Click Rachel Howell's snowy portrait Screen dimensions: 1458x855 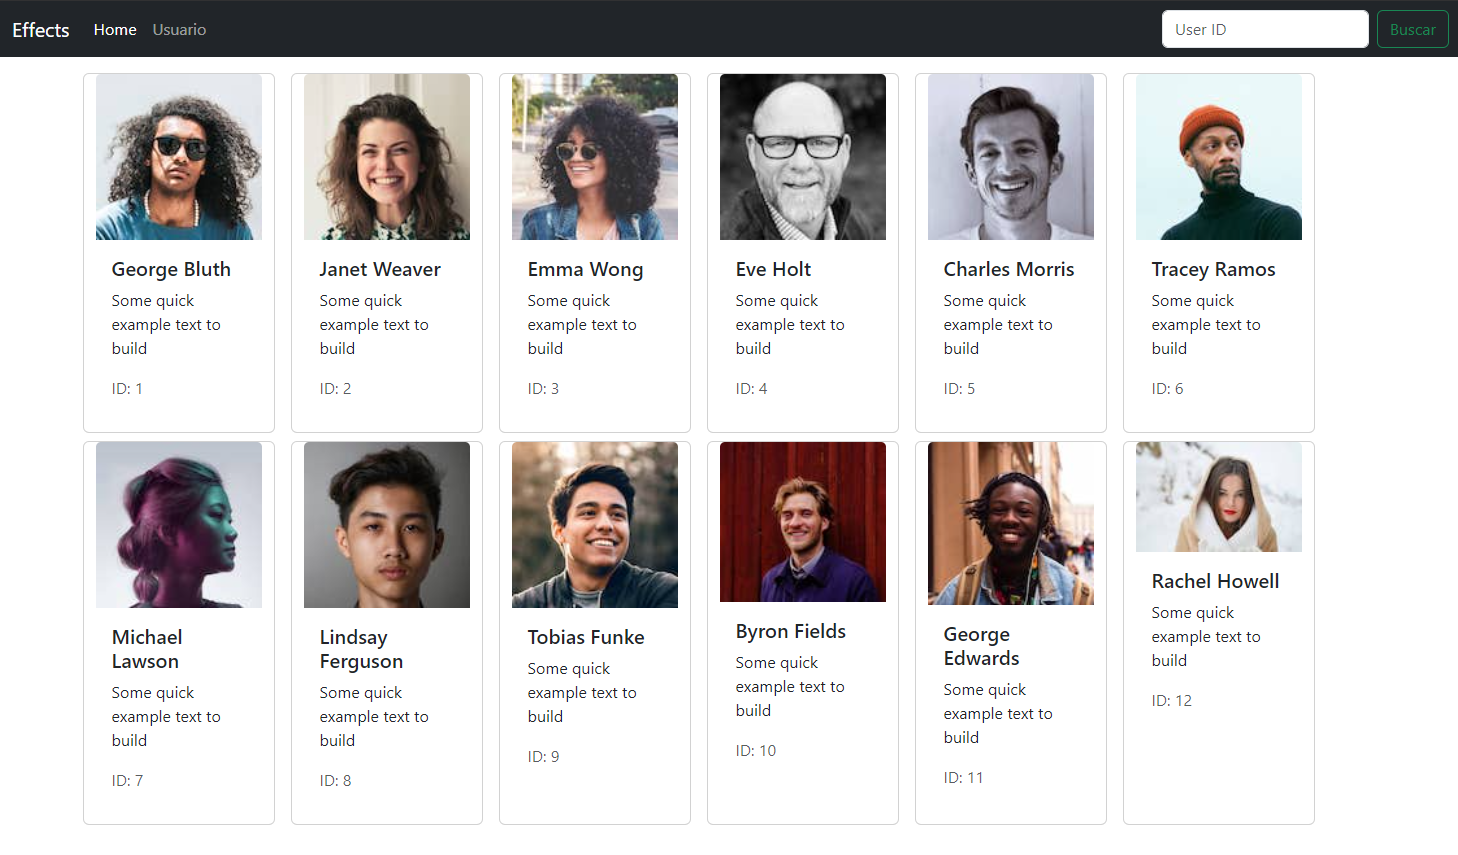tap(1219, 497)
